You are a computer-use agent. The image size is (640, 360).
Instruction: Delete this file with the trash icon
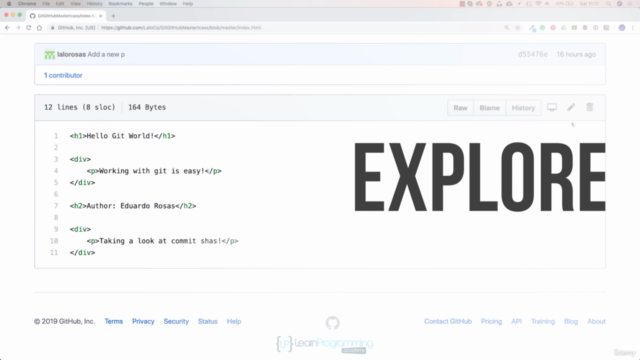590,107
